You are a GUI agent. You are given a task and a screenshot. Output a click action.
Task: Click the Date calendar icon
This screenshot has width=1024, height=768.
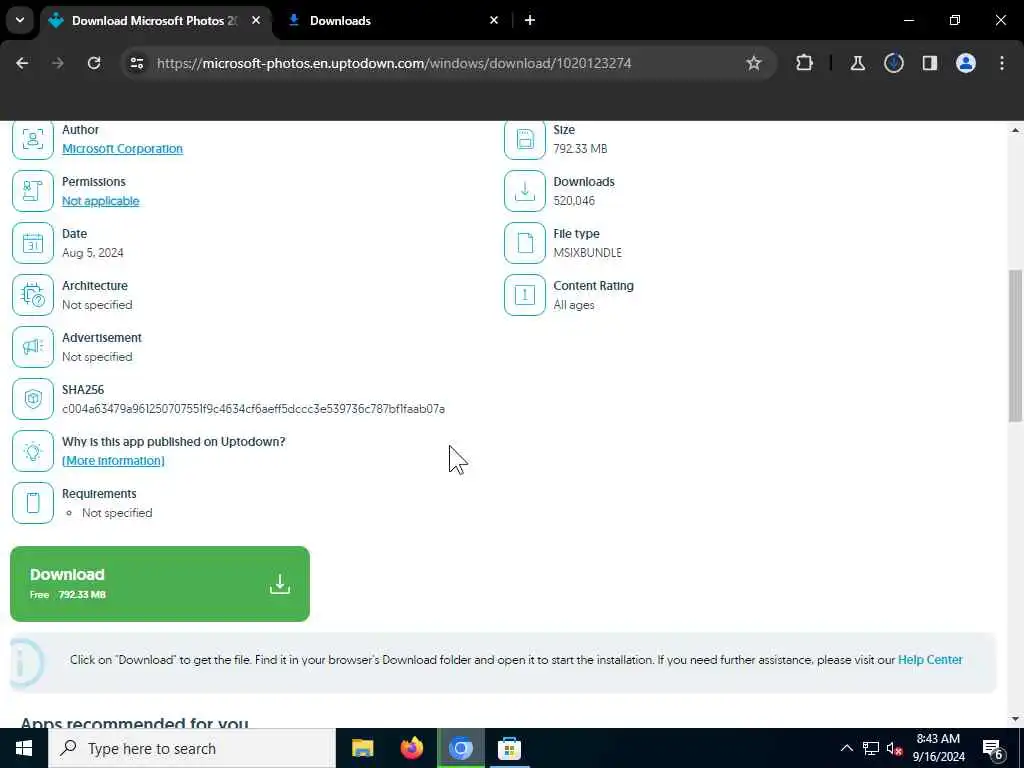(33, 243)
